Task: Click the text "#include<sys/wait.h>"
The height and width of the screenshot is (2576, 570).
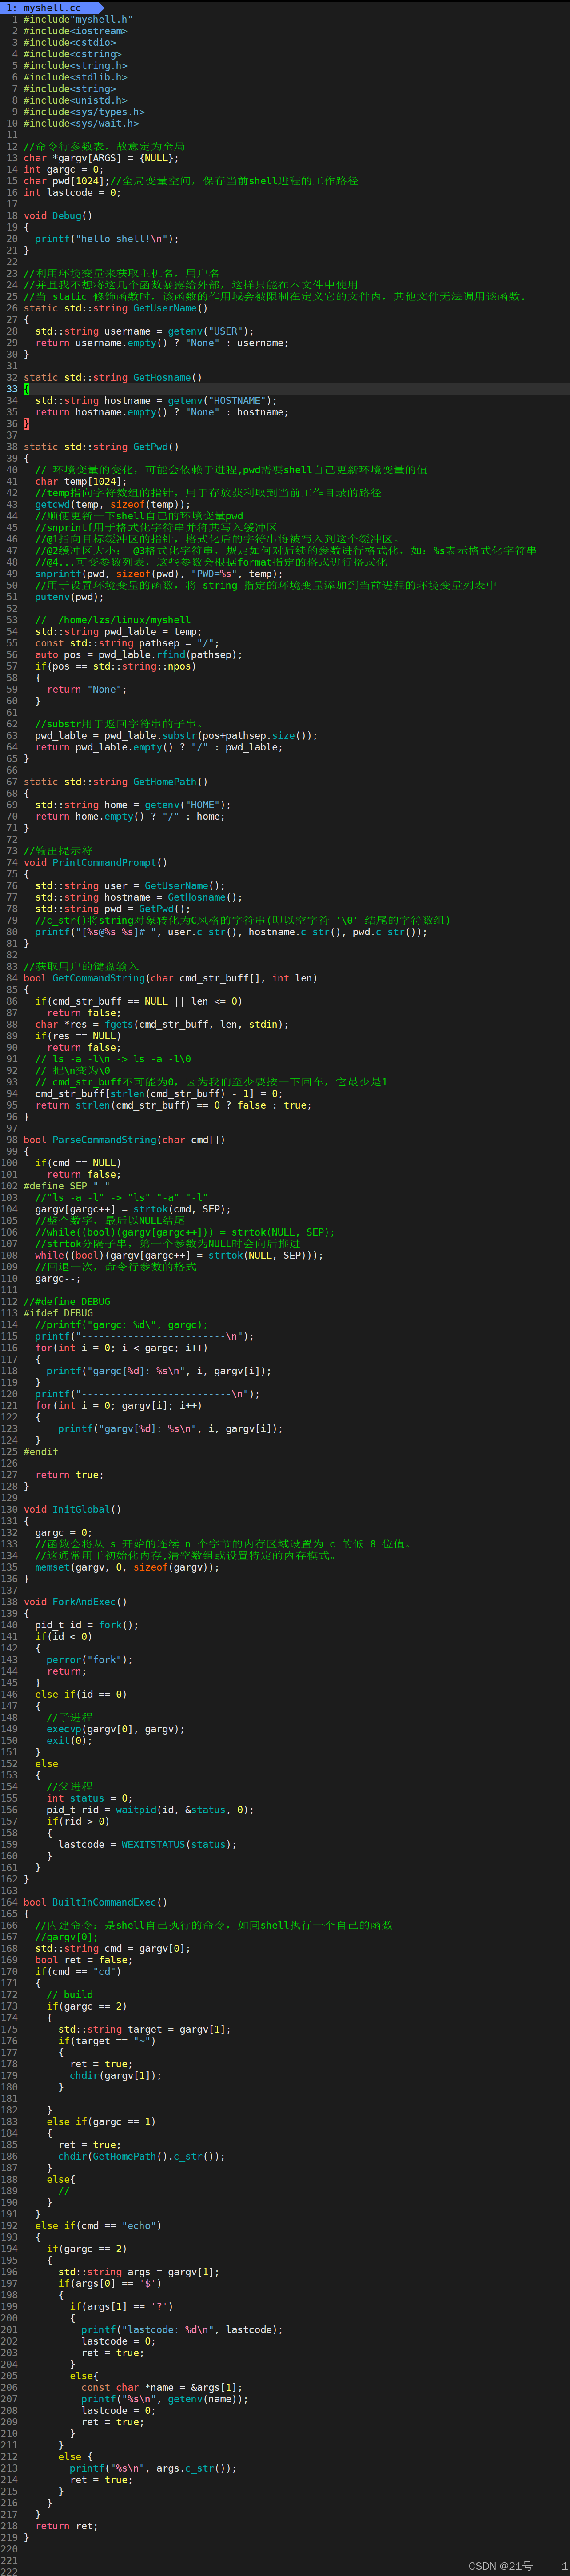Action: (81, 123)
